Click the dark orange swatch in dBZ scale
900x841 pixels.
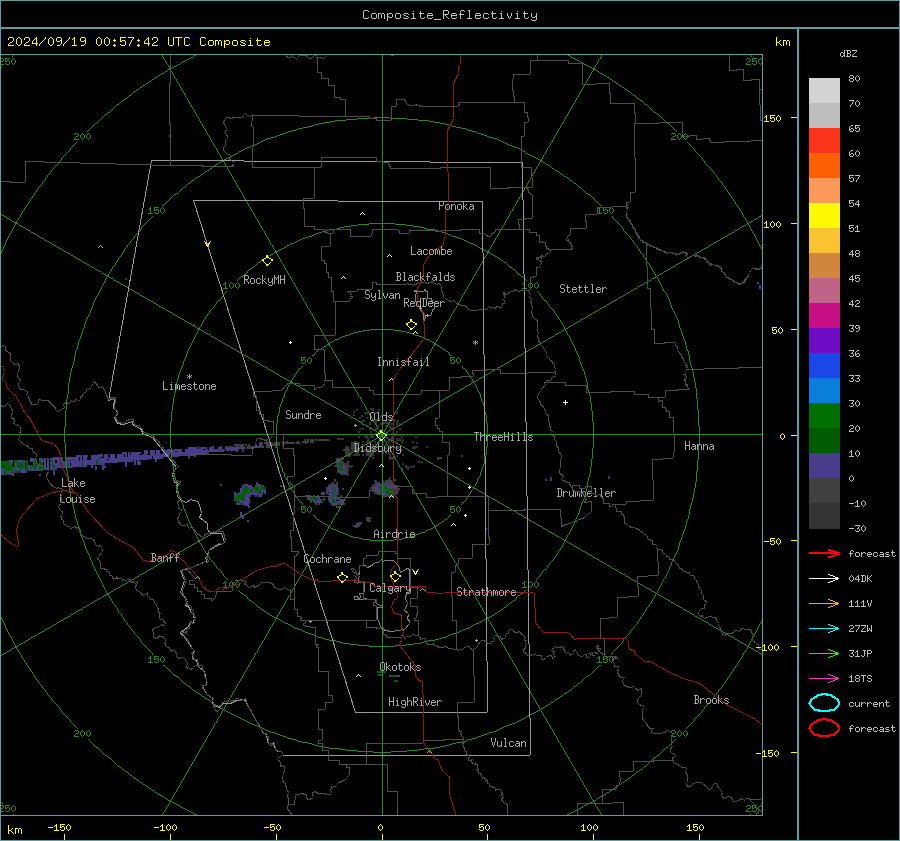coord(824,165)
